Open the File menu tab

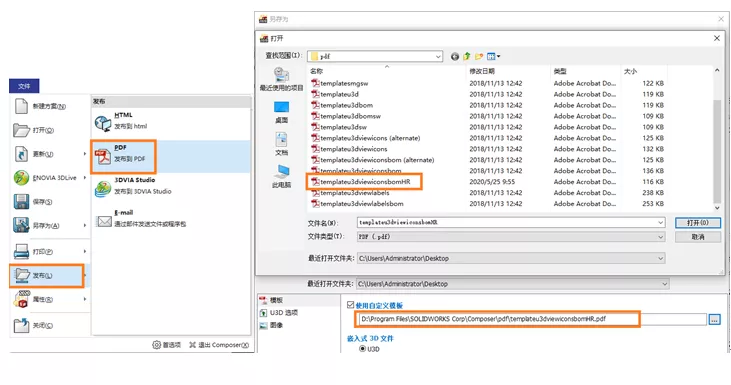coord(24,86)
